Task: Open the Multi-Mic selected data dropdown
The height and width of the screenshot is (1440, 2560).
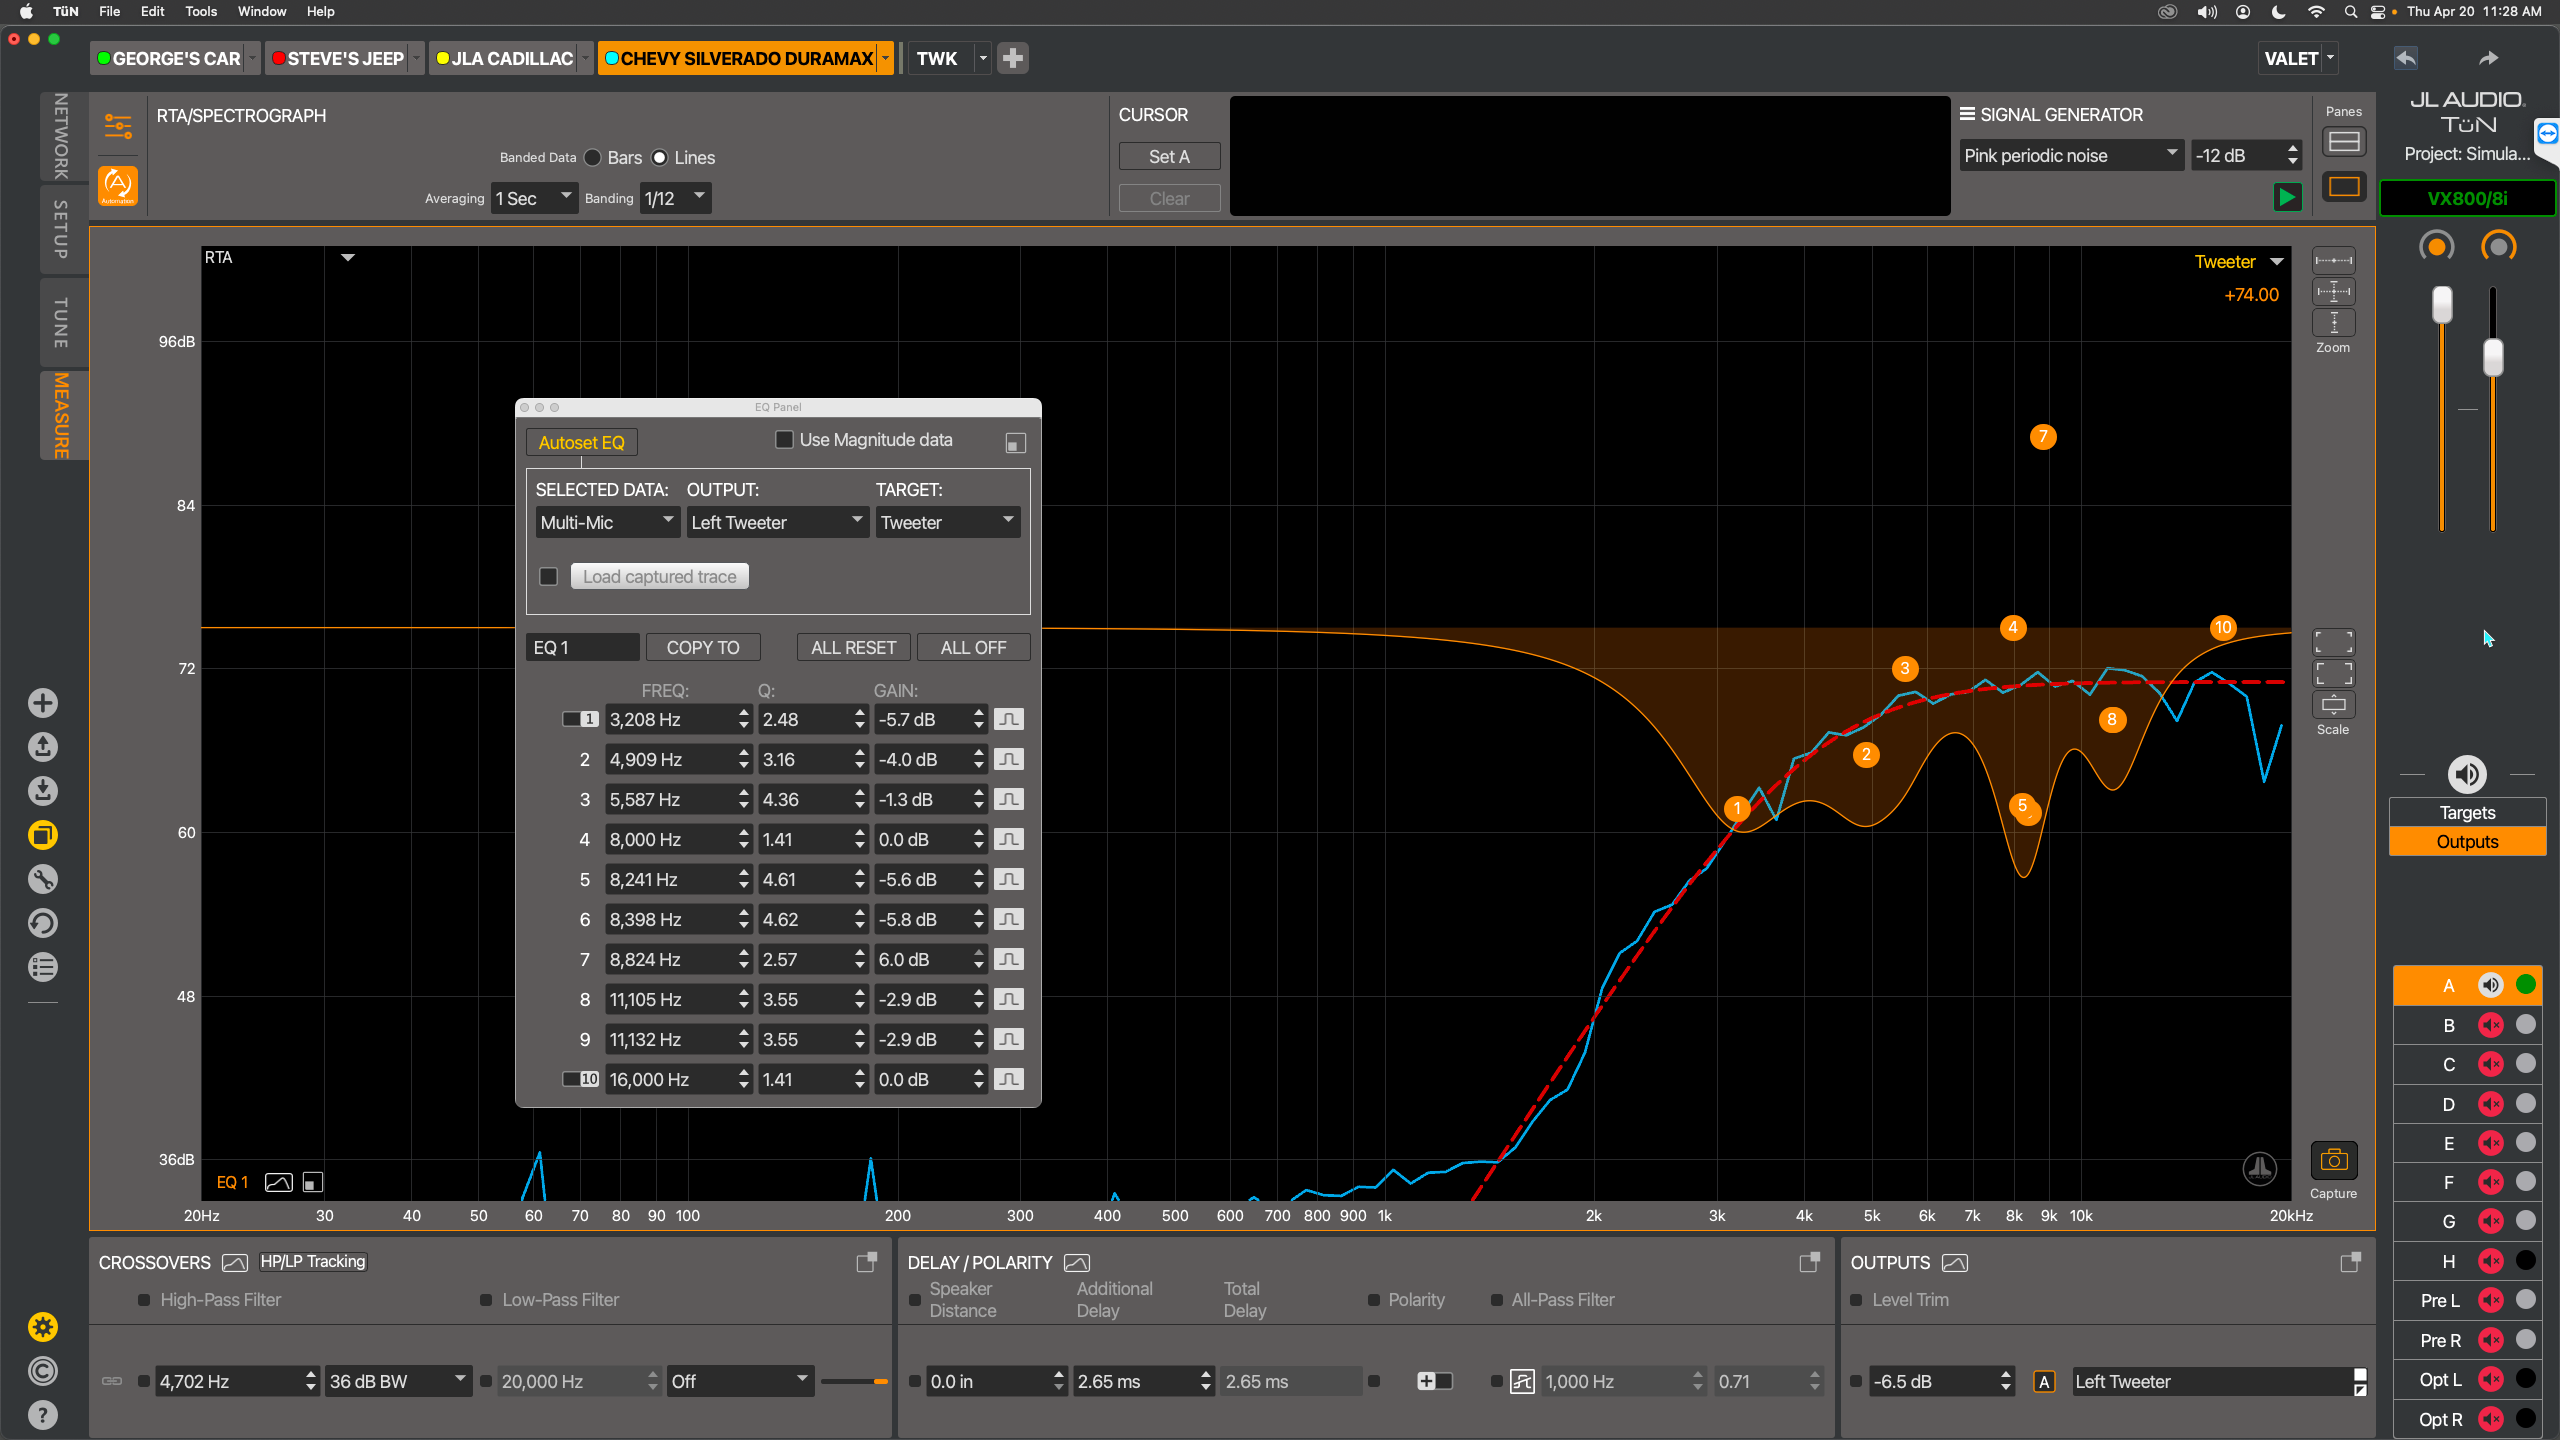Action: click(x=607, y=522)
